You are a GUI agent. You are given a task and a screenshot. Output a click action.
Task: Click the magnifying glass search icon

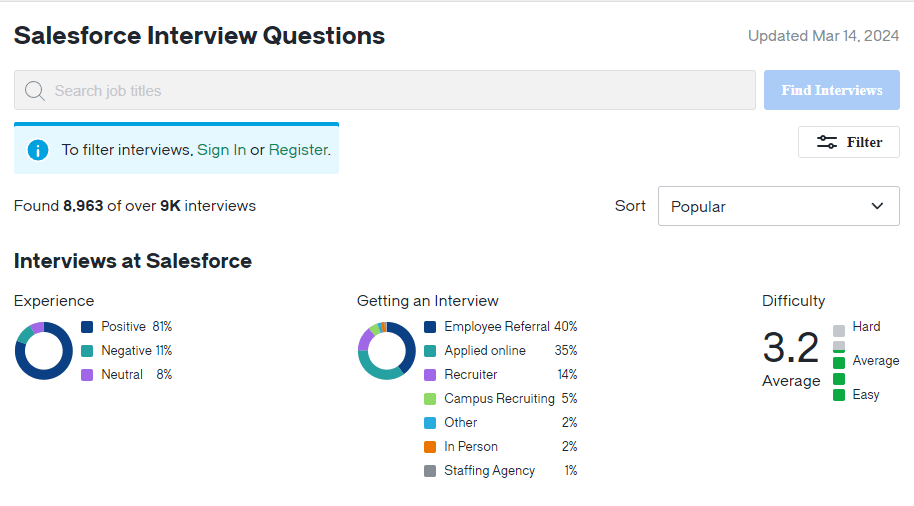tap(35, 90)
